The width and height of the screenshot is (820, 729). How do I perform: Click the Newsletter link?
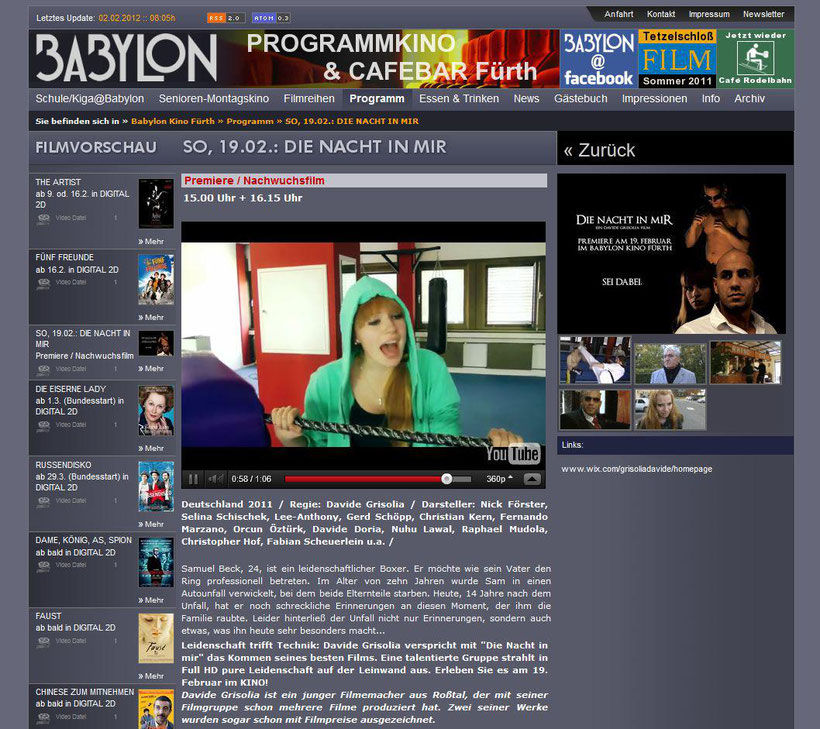pos(764,14)
